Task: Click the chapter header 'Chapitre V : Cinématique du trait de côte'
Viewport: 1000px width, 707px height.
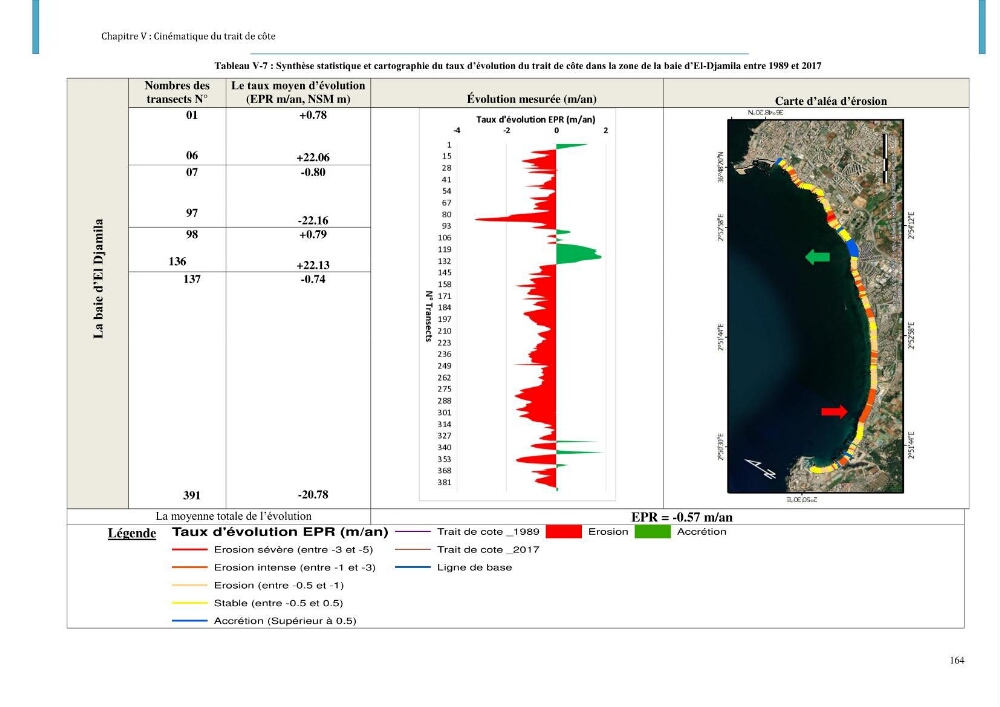Action: pyautogui.click(x=188, y=36)
